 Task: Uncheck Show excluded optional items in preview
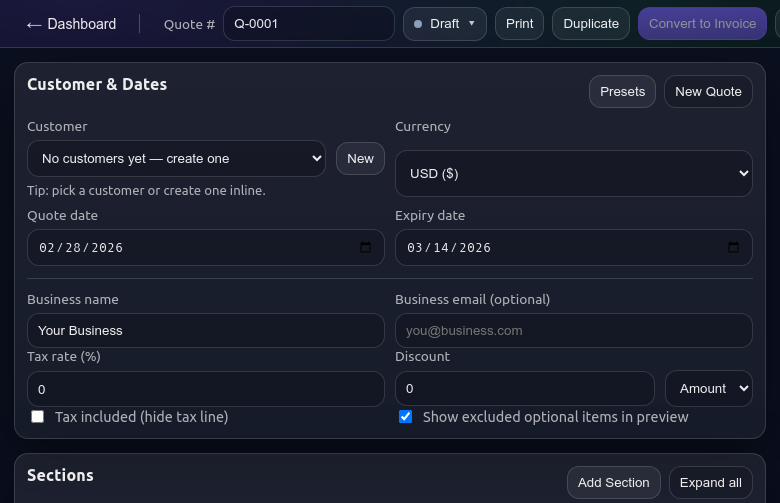tap(405, 416)
